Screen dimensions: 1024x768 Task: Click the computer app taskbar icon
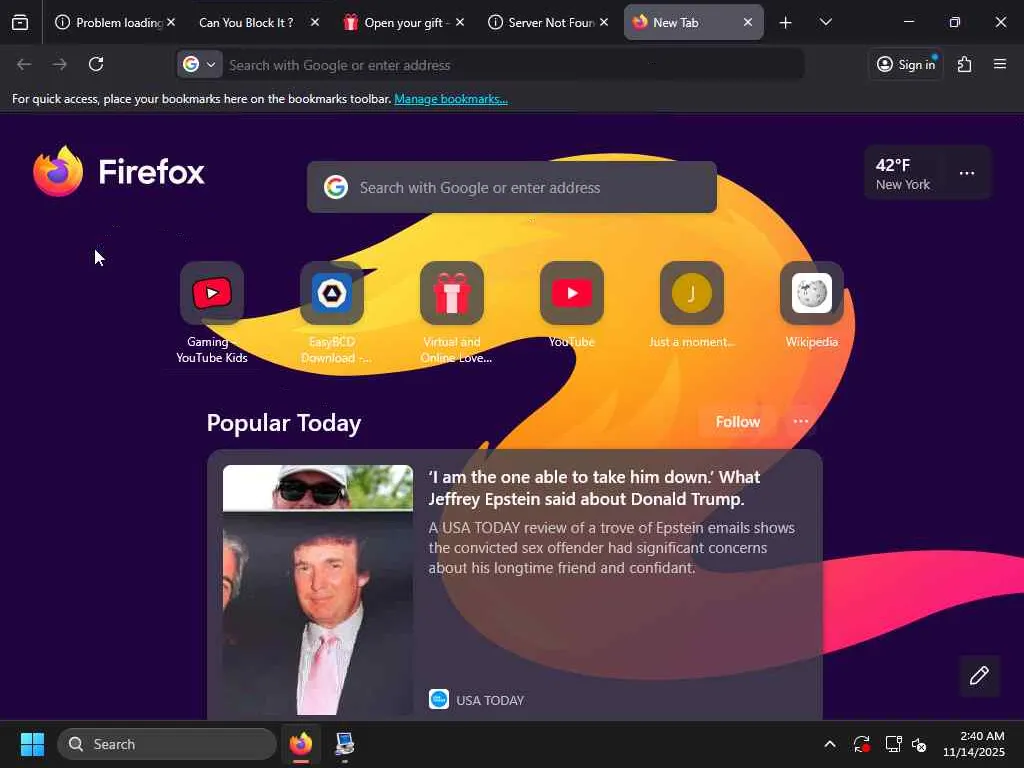pyautogui.click(x=344, y=744)
